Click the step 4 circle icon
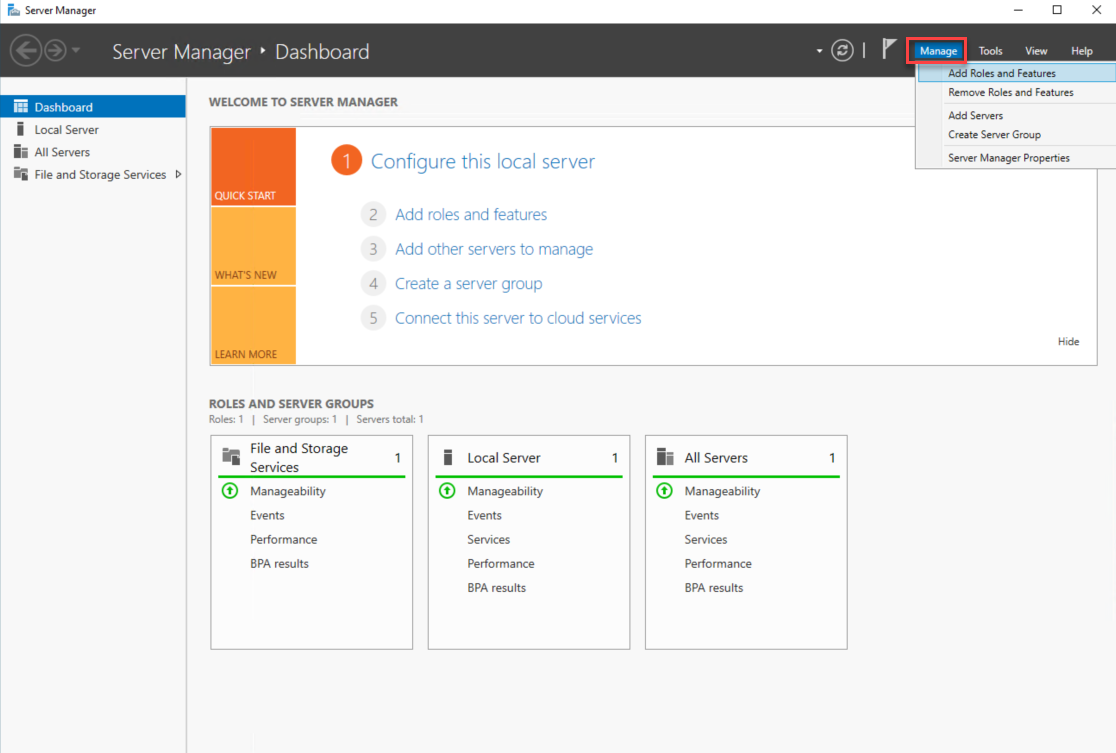Screen dimensions: 1116x753 click(x=373, y=283)
